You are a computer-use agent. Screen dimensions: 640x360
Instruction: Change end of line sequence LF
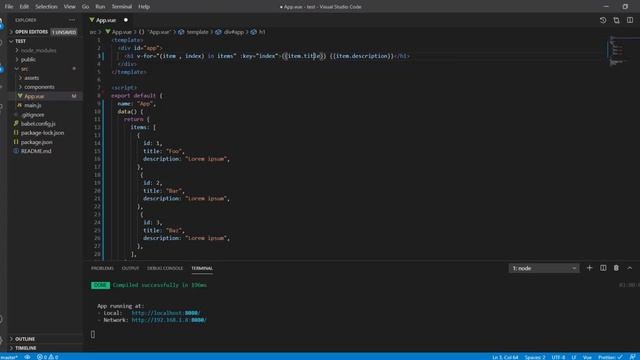(x=573, y=357)
